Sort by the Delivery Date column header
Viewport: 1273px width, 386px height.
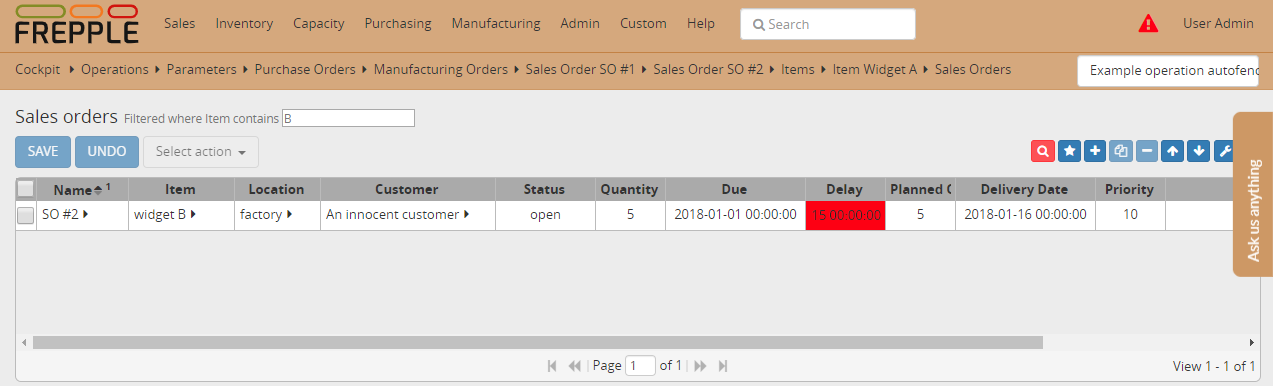pyautogui.click(x=1024, y=189)
